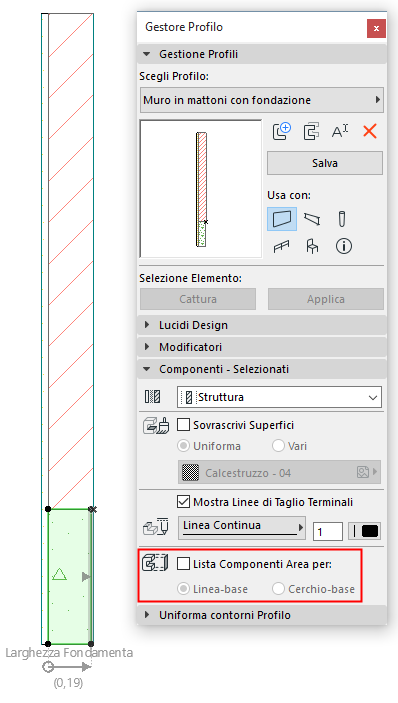Select the Uniforma radio button

point(184,446)
